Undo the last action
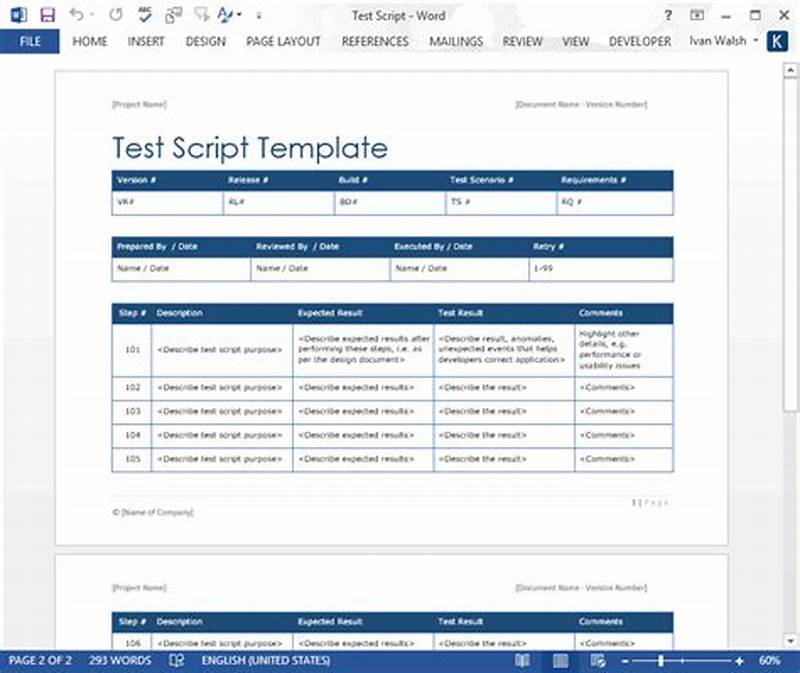Image resolution: width=800 pixels, height=673 pixels. tap(74, 13)
